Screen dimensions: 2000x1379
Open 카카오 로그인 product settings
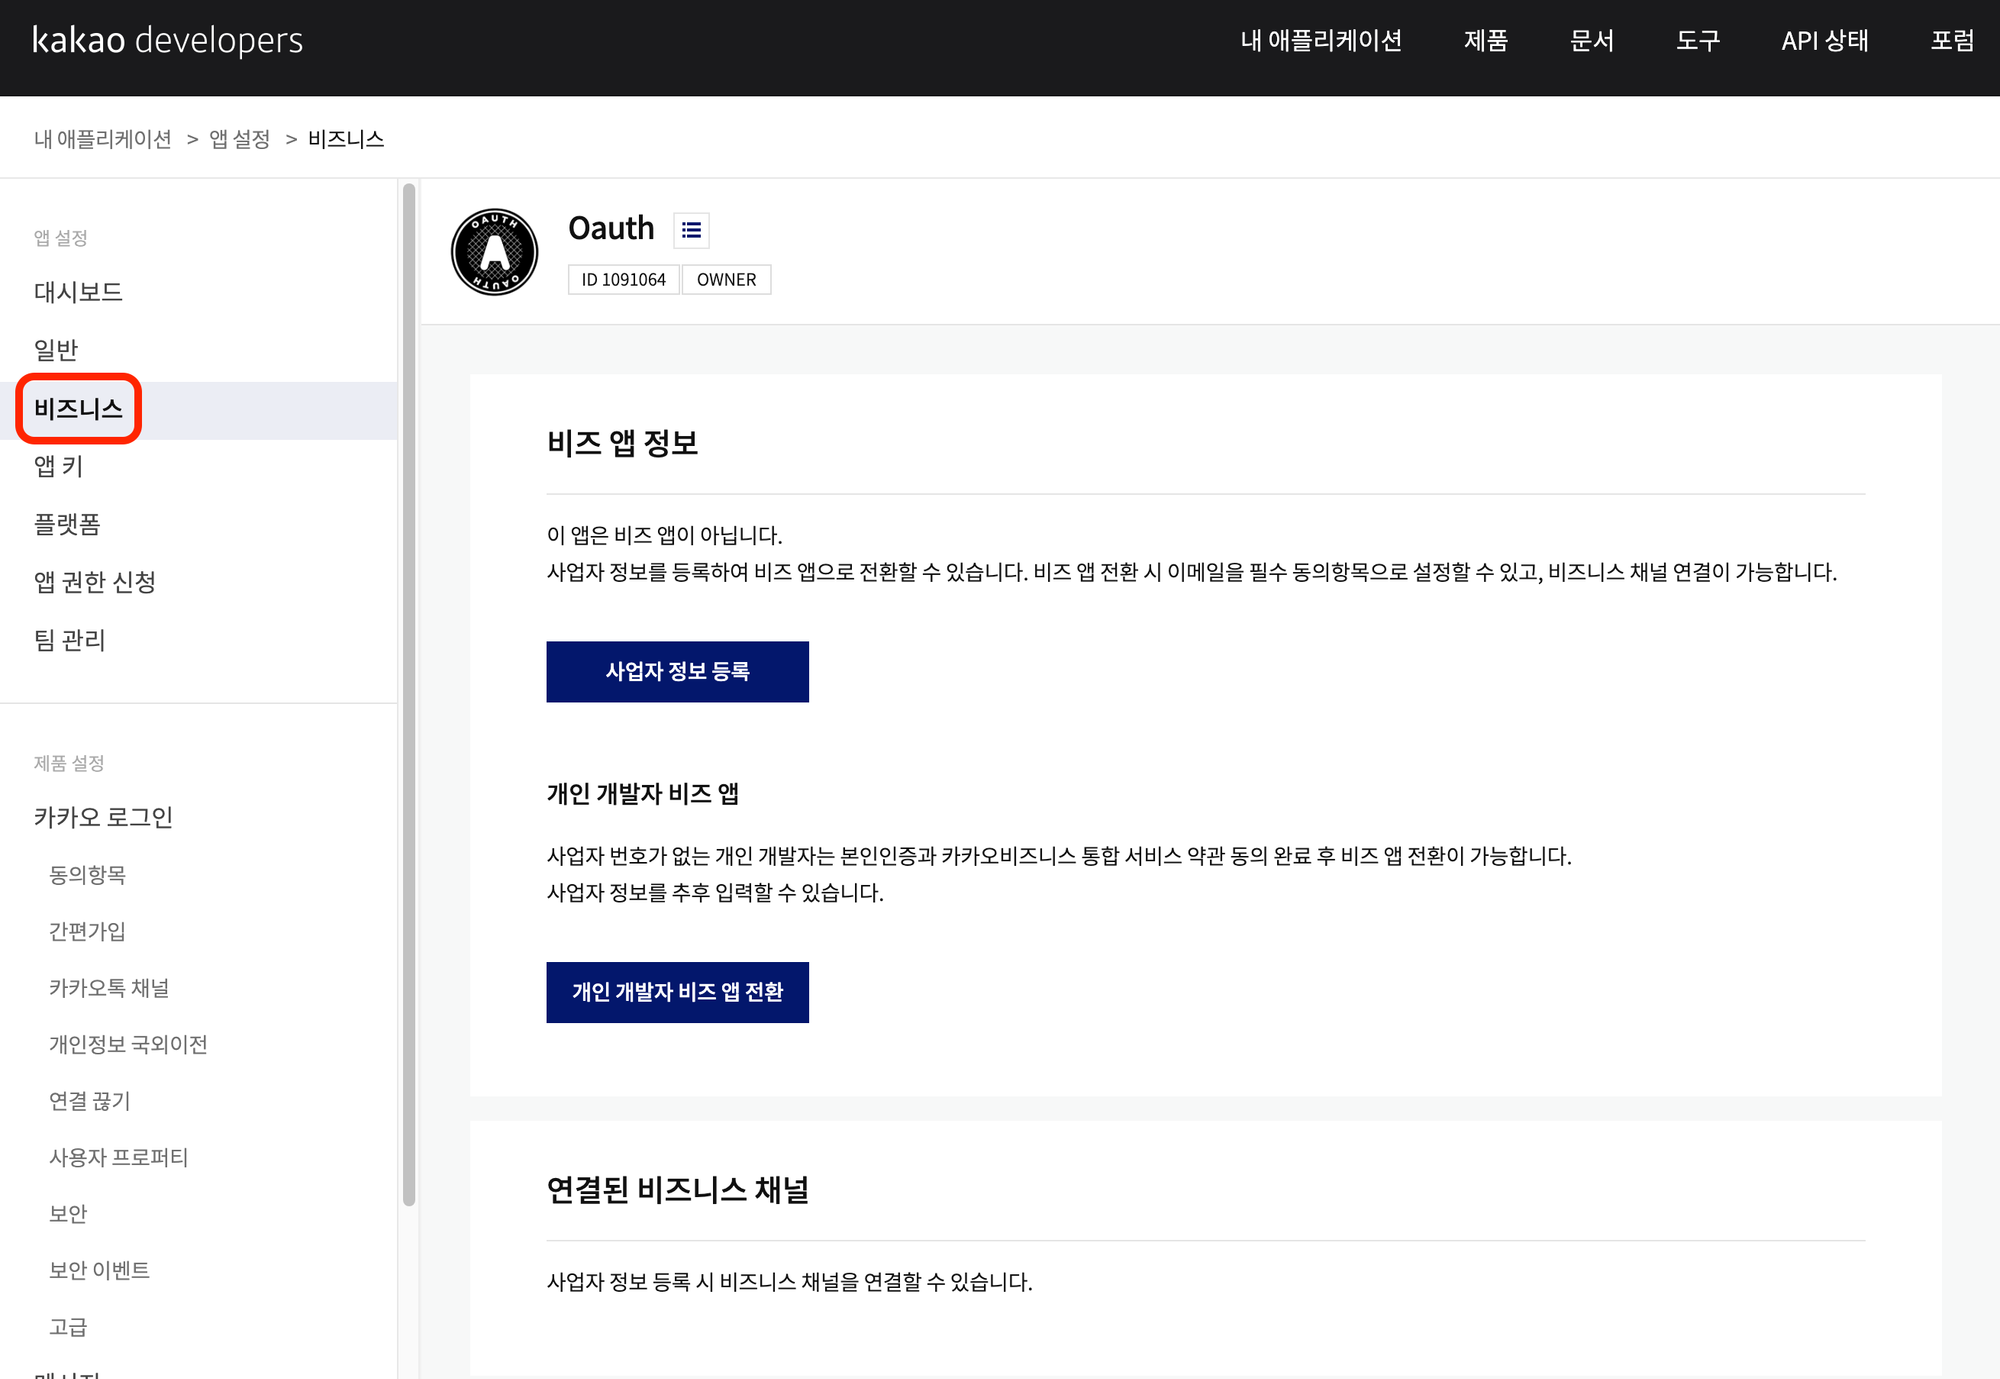103,817
